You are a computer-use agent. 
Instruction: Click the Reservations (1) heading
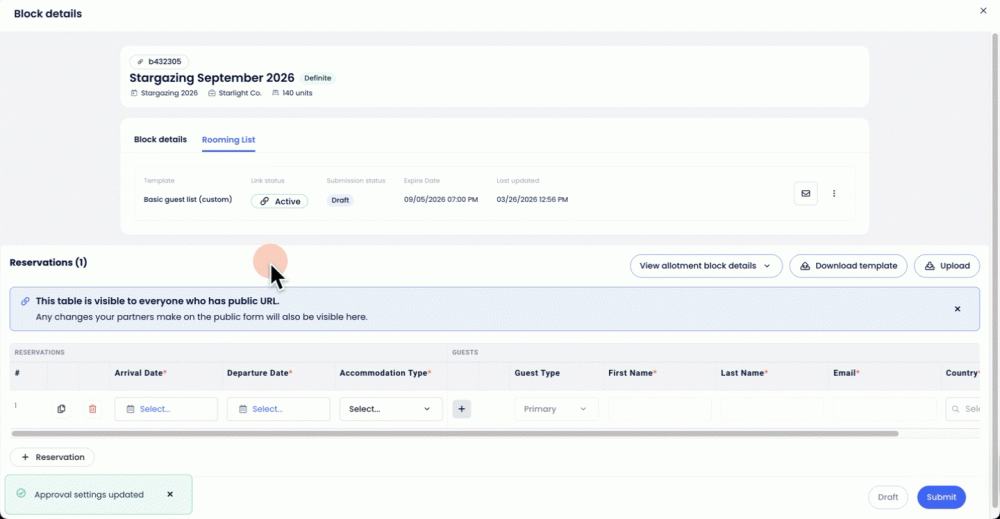click(48, 263)
